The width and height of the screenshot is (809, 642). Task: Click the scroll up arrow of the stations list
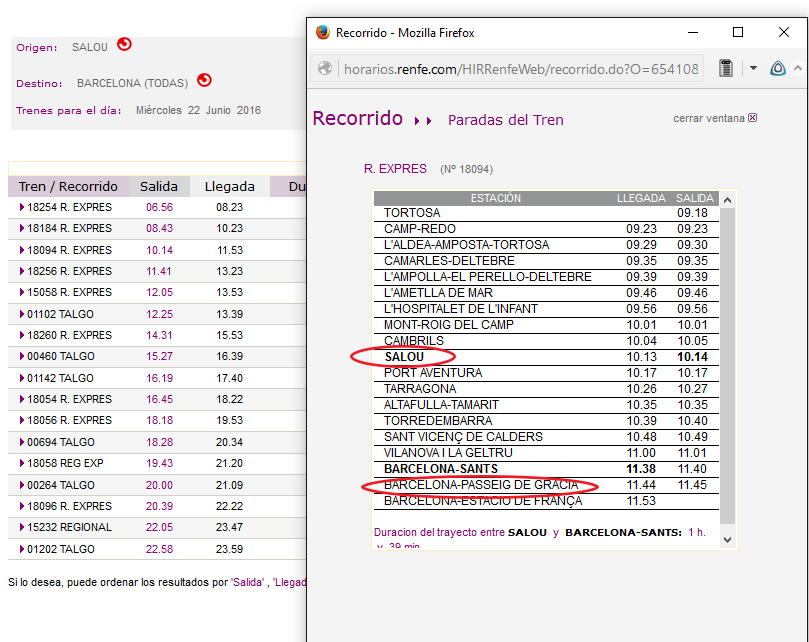(727, 200)
